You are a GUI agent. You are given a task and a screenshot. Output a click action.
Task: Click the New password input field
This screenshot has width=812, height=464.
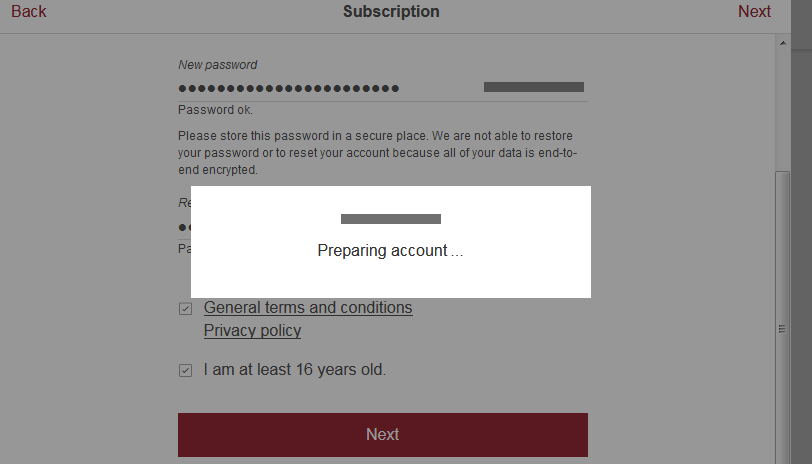pyautogui.click(x=320, y=88)
